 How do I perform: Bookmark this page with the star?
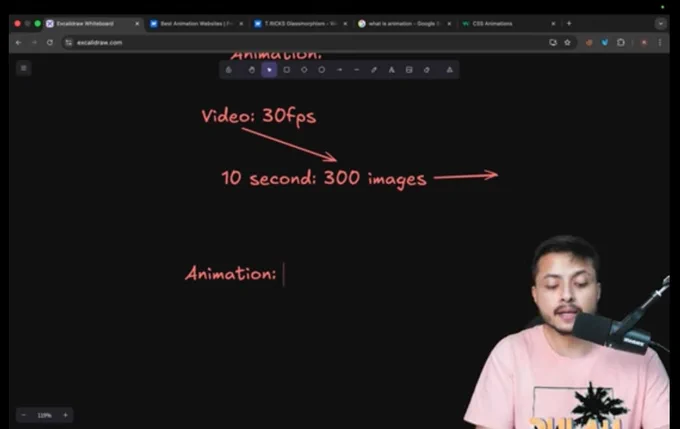567,43
